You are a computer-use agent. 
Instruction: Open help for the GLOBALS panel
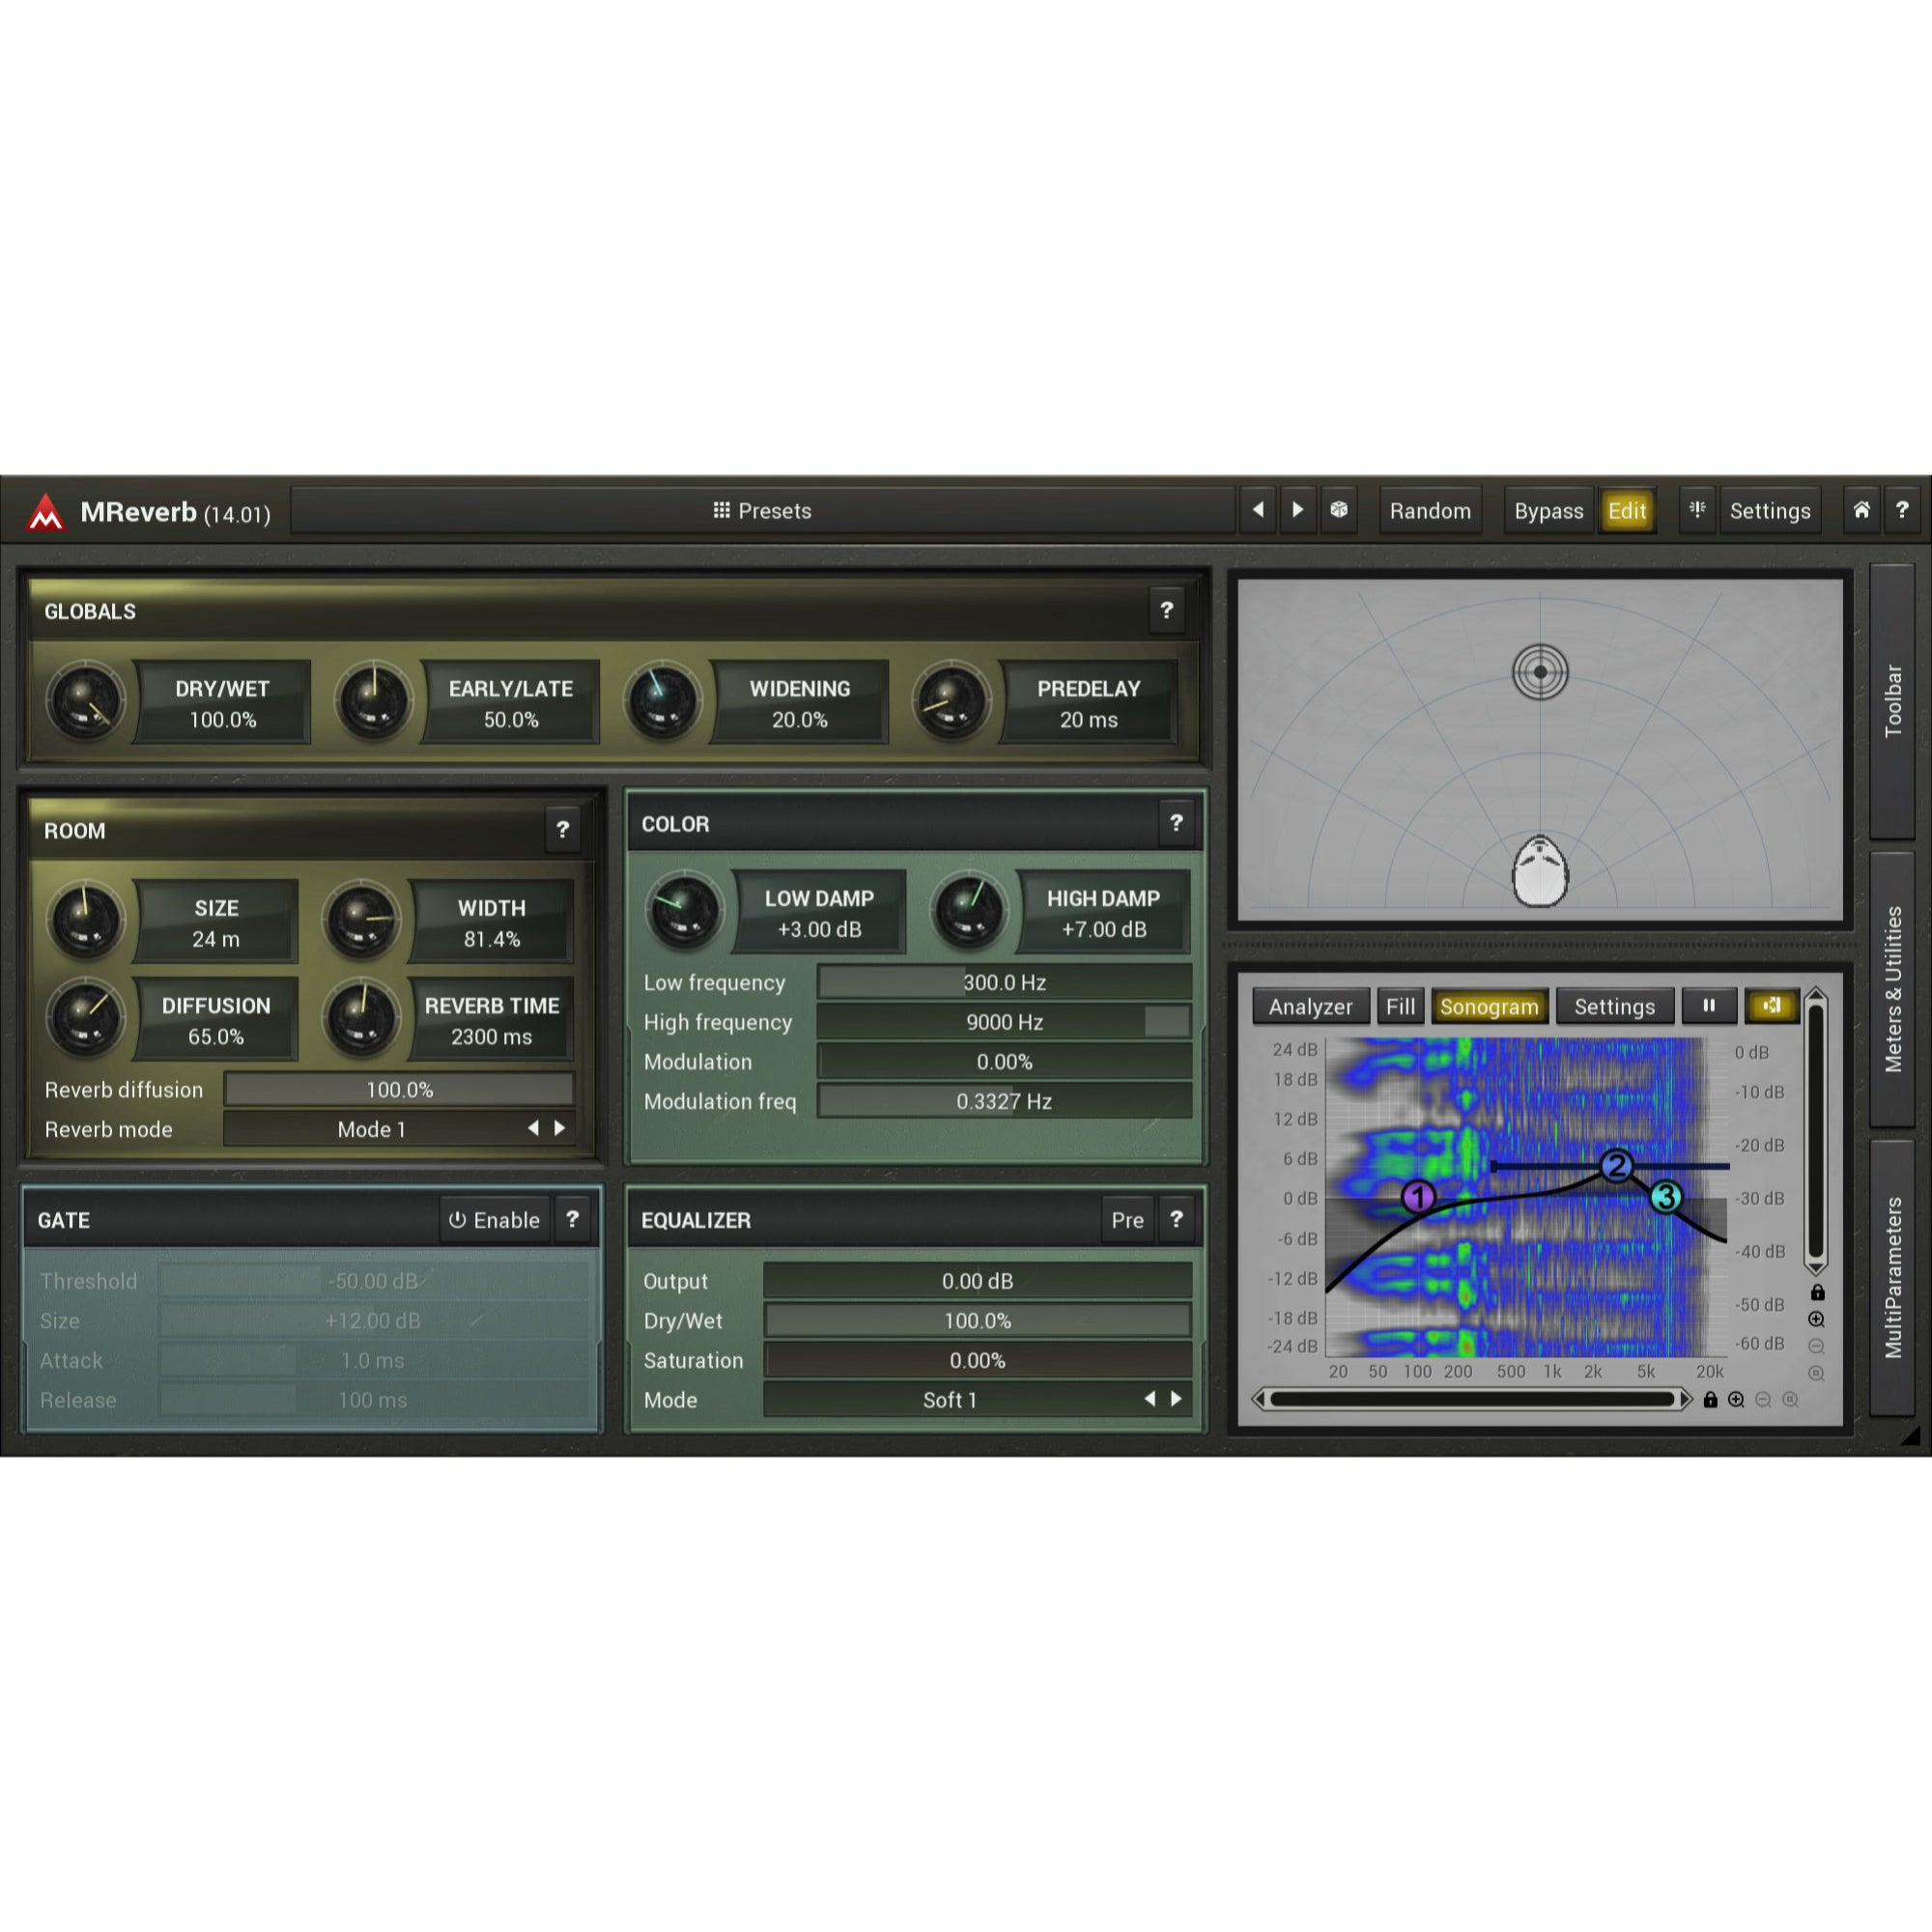(1166, 610)
